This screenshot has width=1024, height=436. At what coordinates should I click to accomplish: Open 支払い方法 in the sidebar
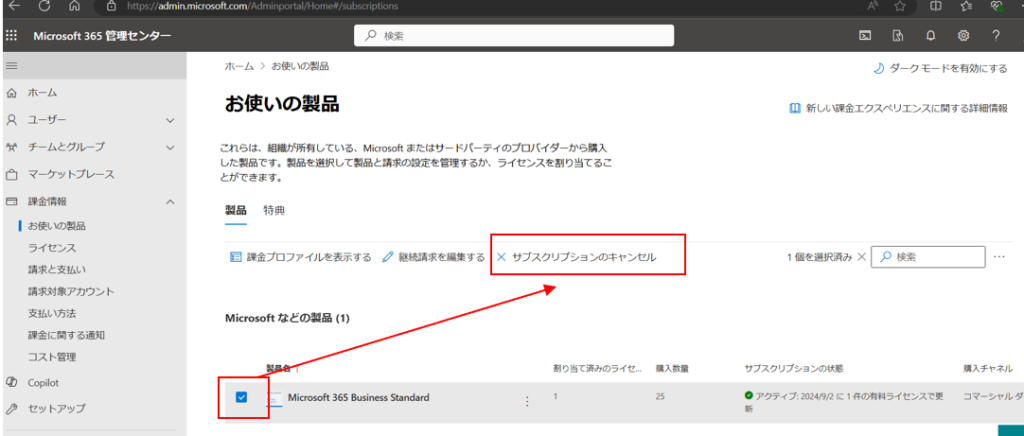pos(52,313)
